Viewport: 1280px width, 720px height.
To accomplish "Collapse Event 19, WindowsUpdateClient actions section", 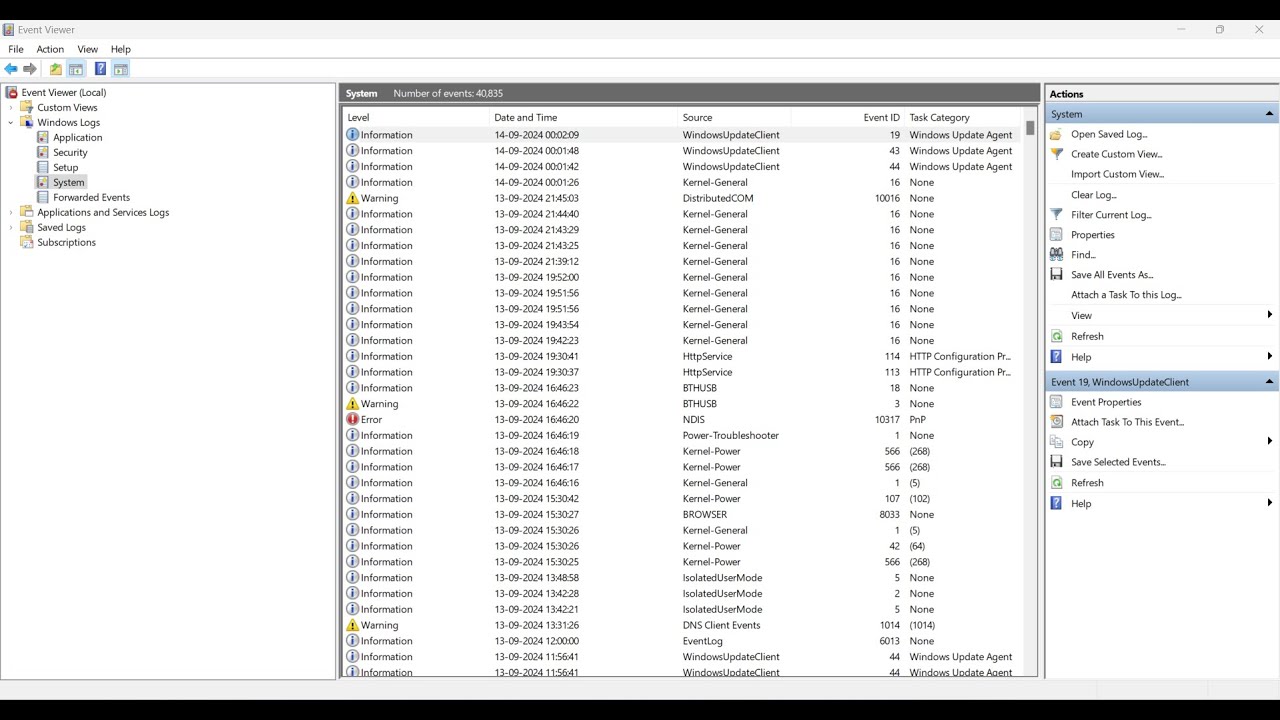I will click(1269, 382).
